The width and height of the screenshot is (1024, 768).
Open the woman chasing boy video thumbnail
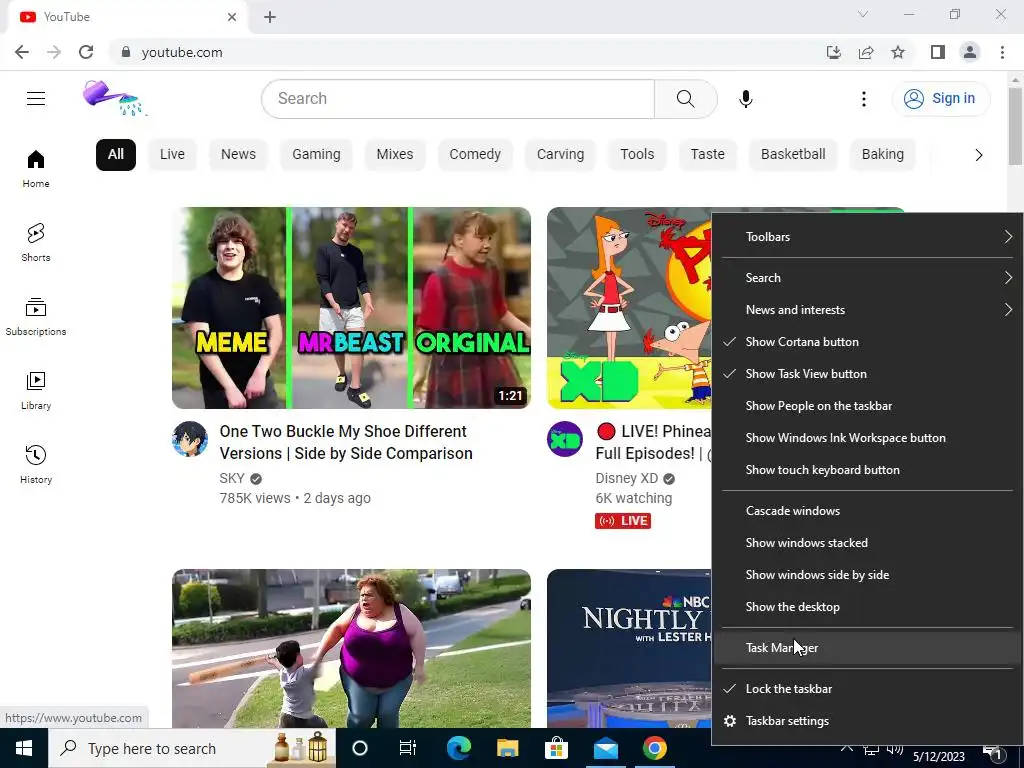pyautogui.click(x=351, y=648)
